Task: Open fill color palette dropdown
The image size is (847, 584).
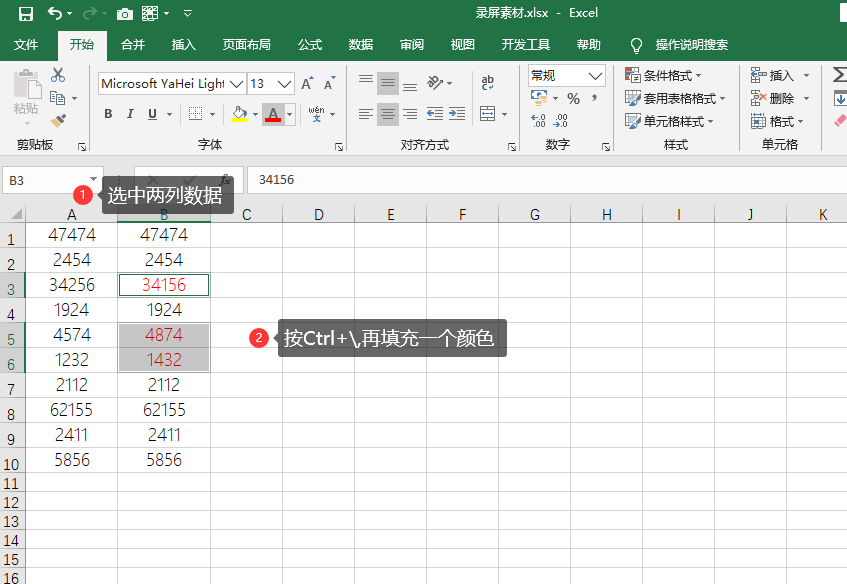Action: point(255,115)
